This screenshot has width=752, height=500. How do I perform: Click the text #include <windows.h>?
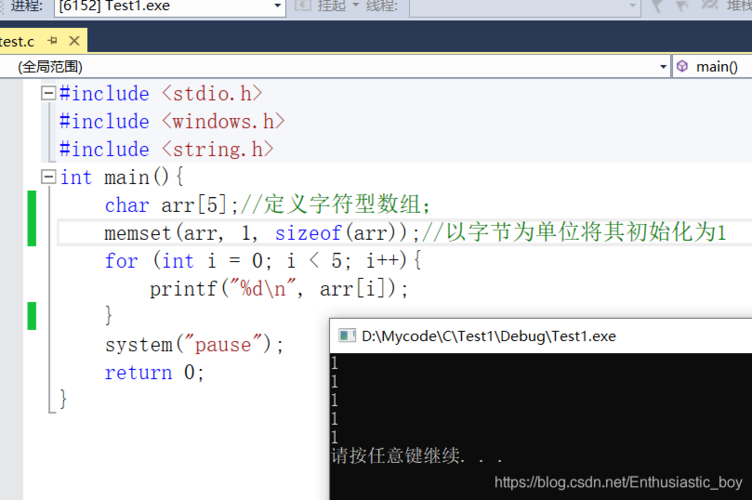point(172,121)
